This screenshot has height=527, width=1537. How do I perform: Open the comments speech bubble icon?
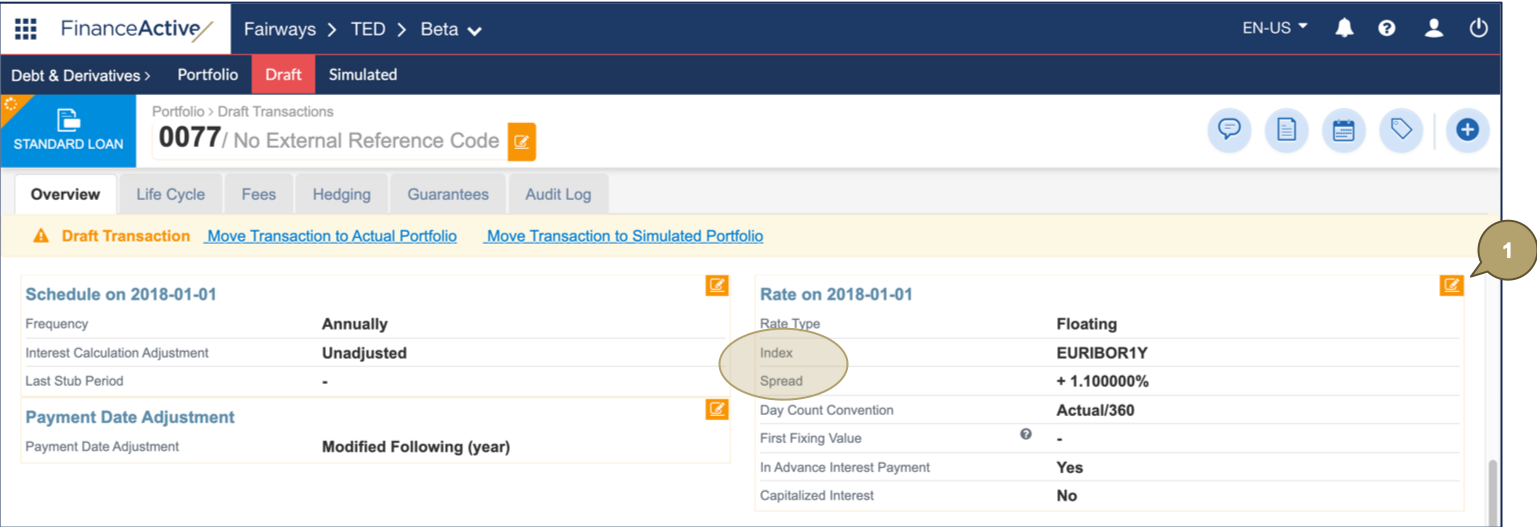point(1229,130)
